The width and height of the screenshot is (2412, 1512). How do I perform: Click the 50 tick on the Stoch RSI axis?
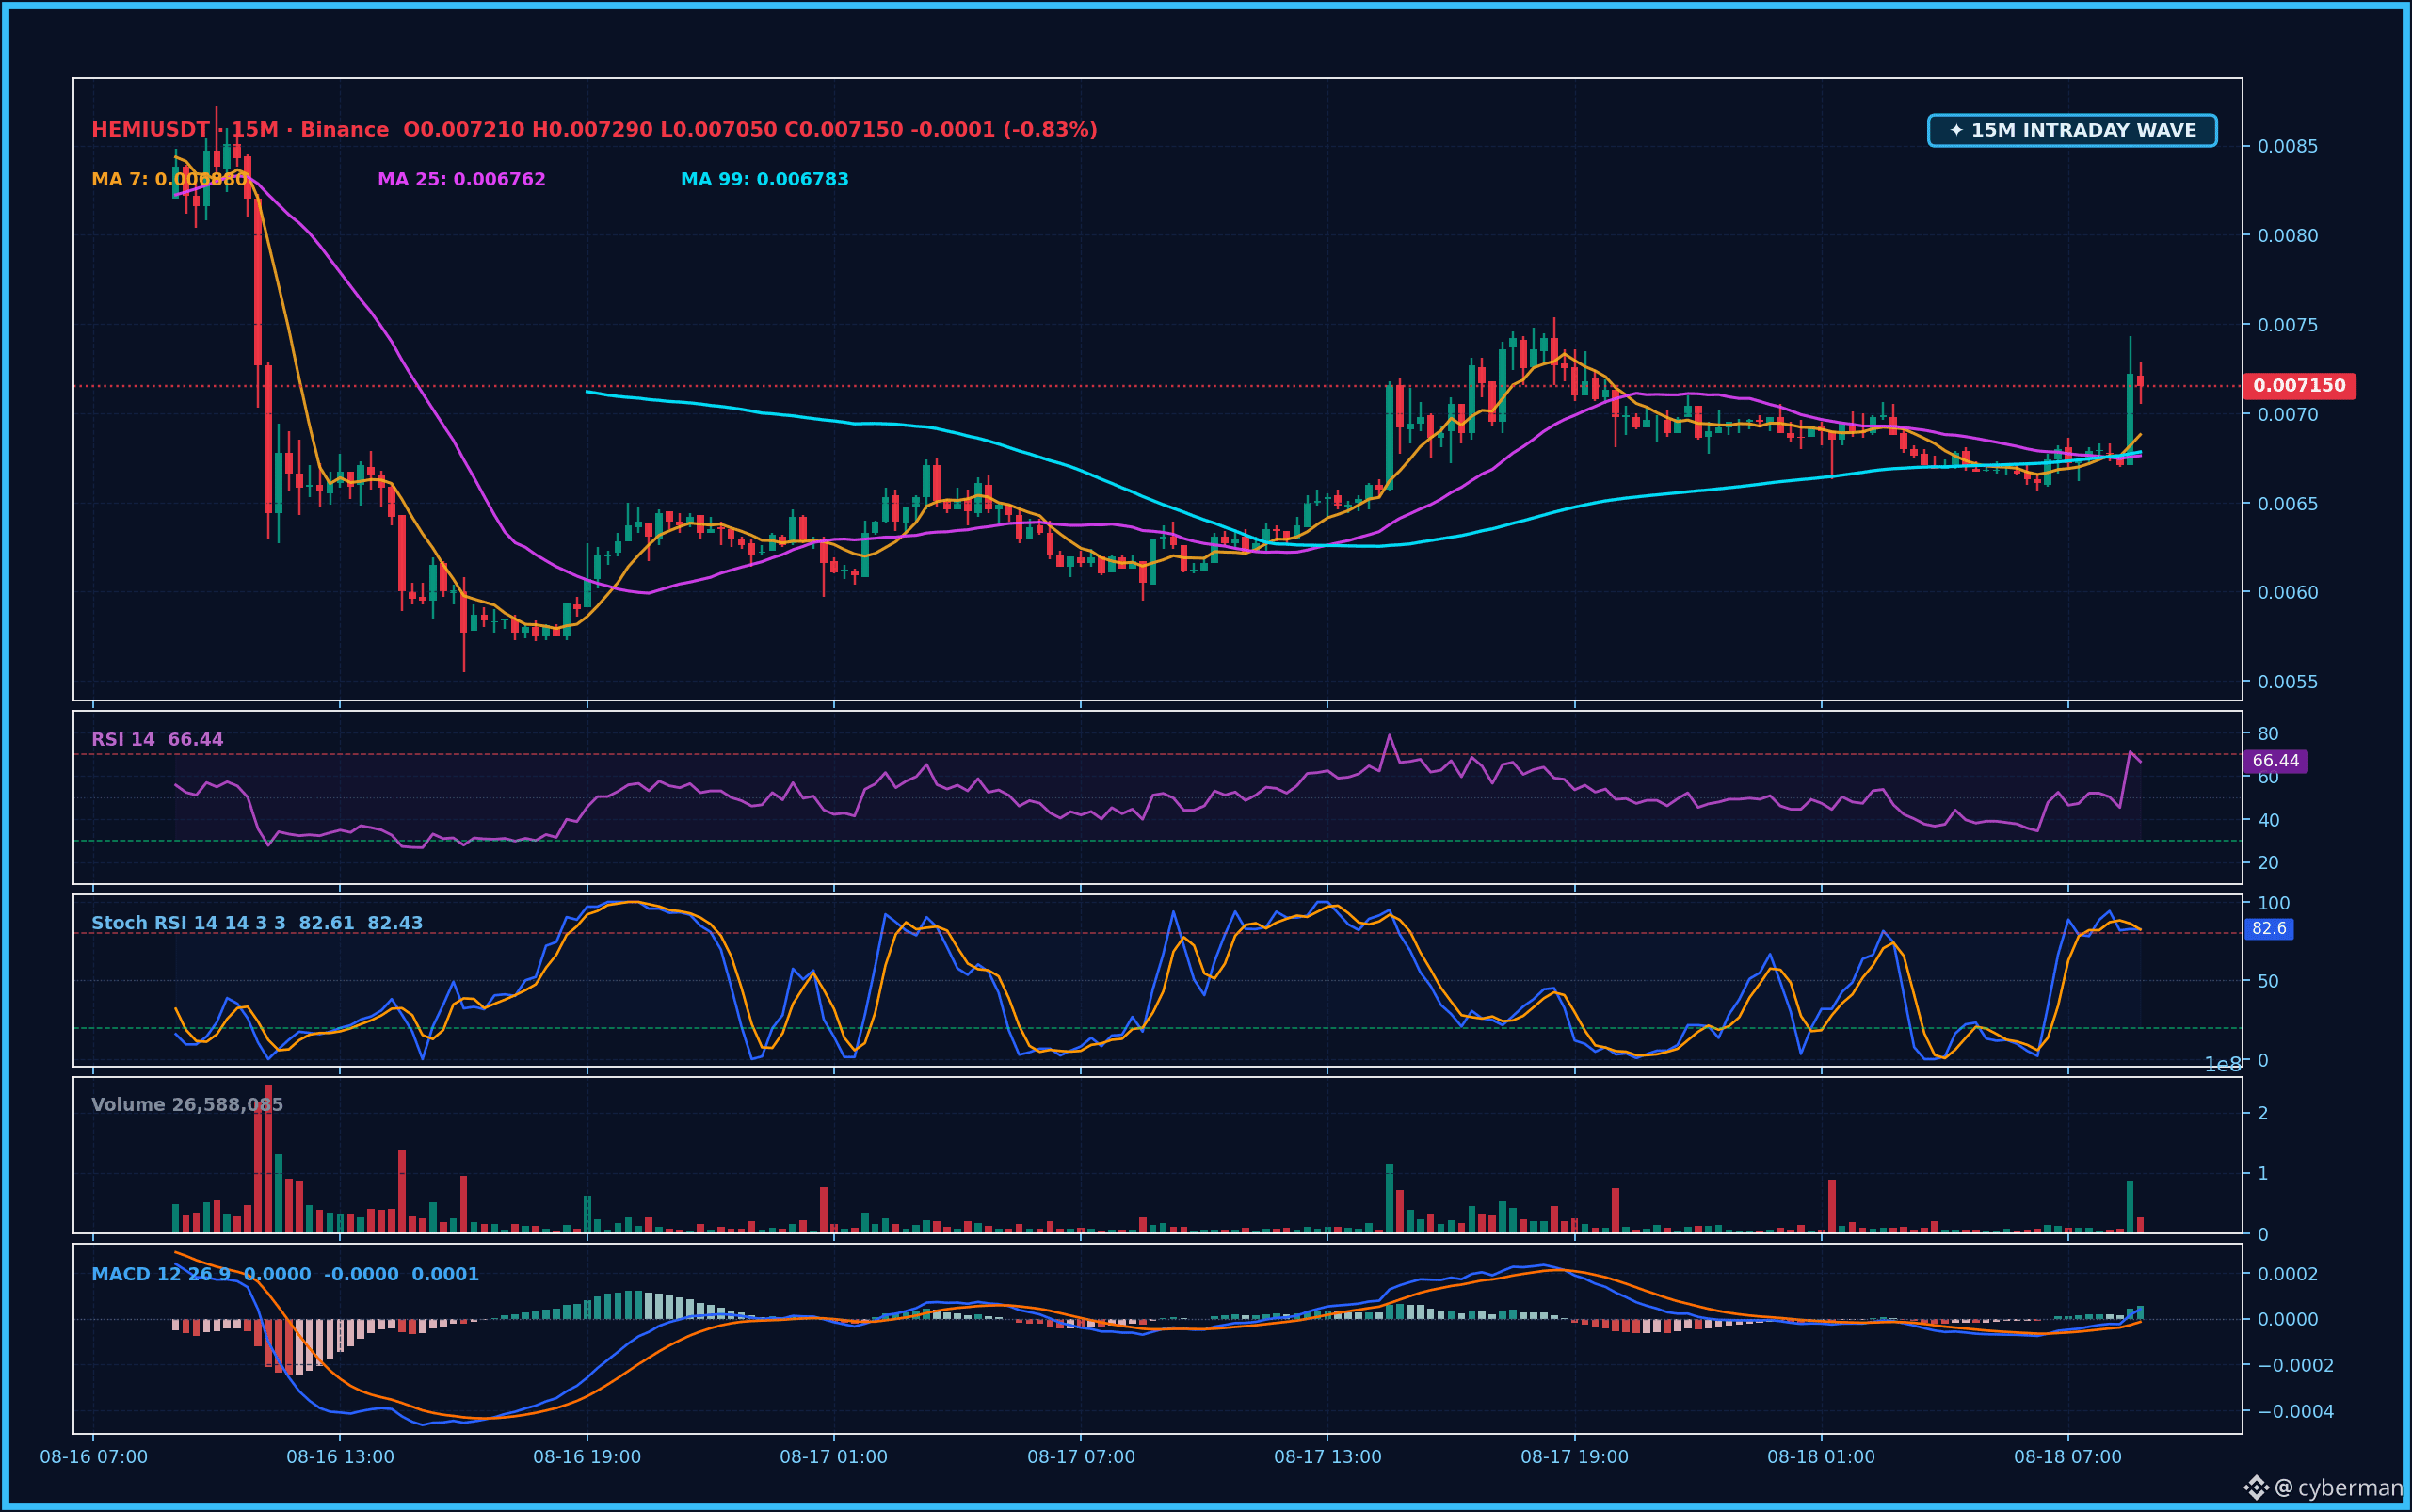click(x=2268, y=981)
